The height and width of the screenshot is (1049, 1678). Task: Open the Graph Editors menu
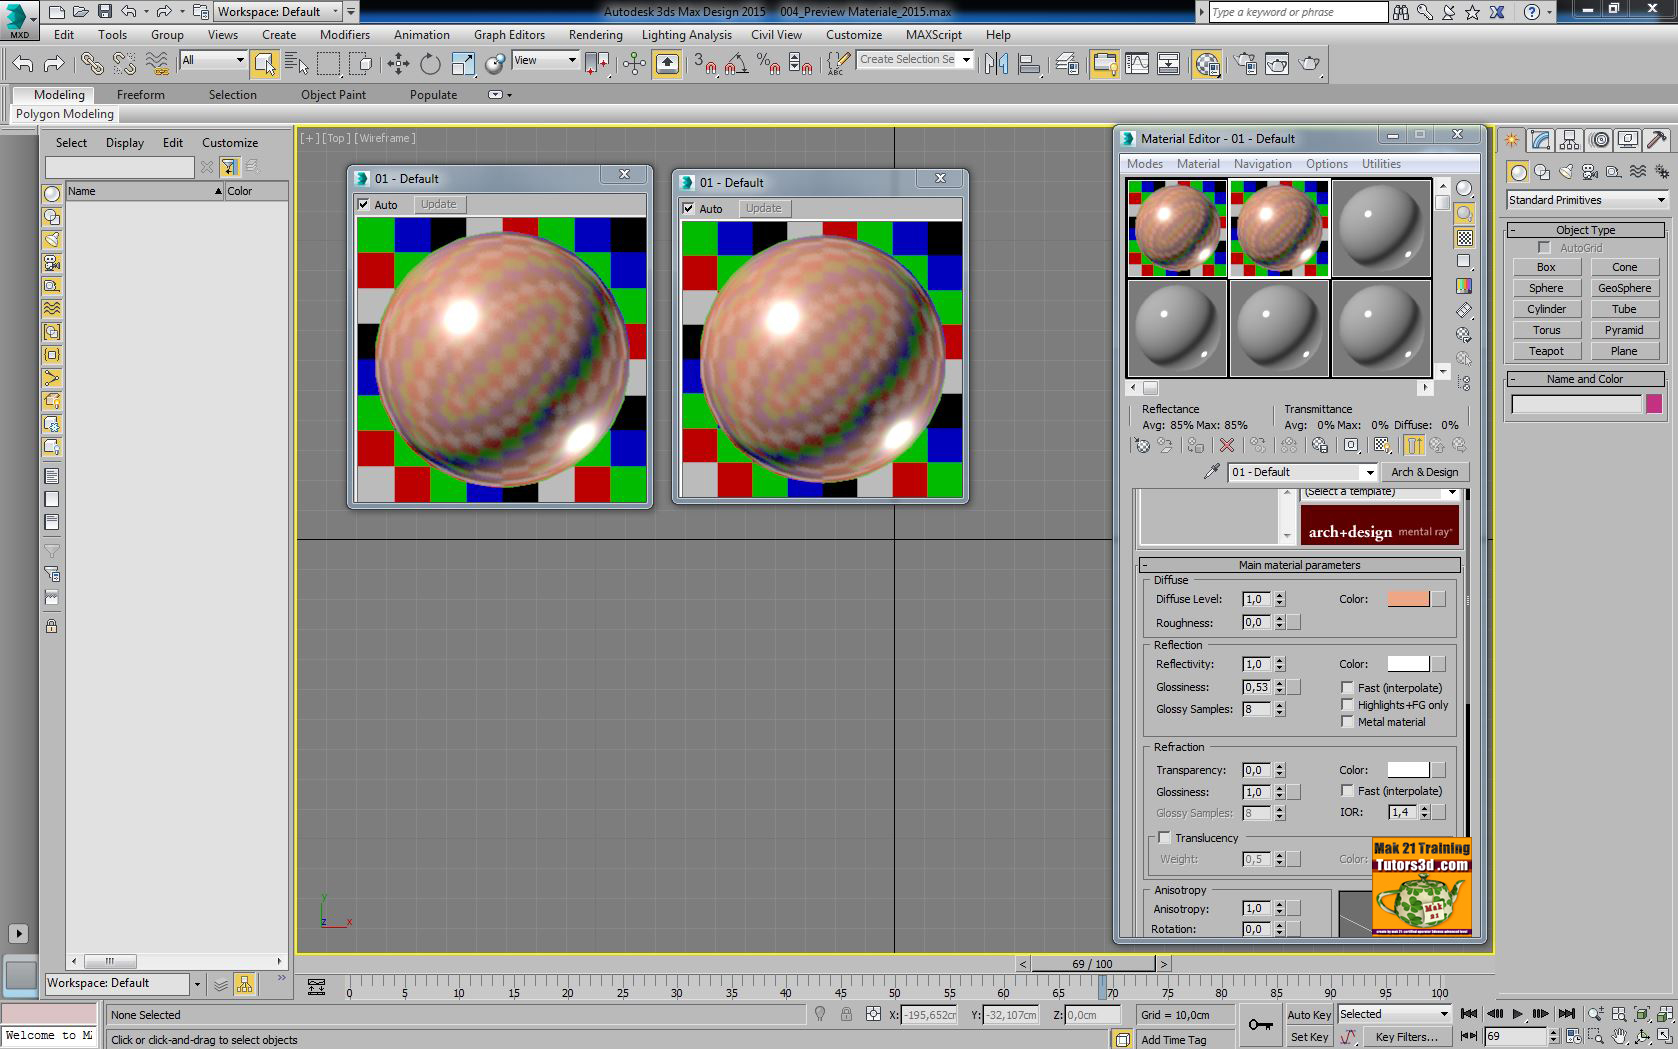point(509,34)
